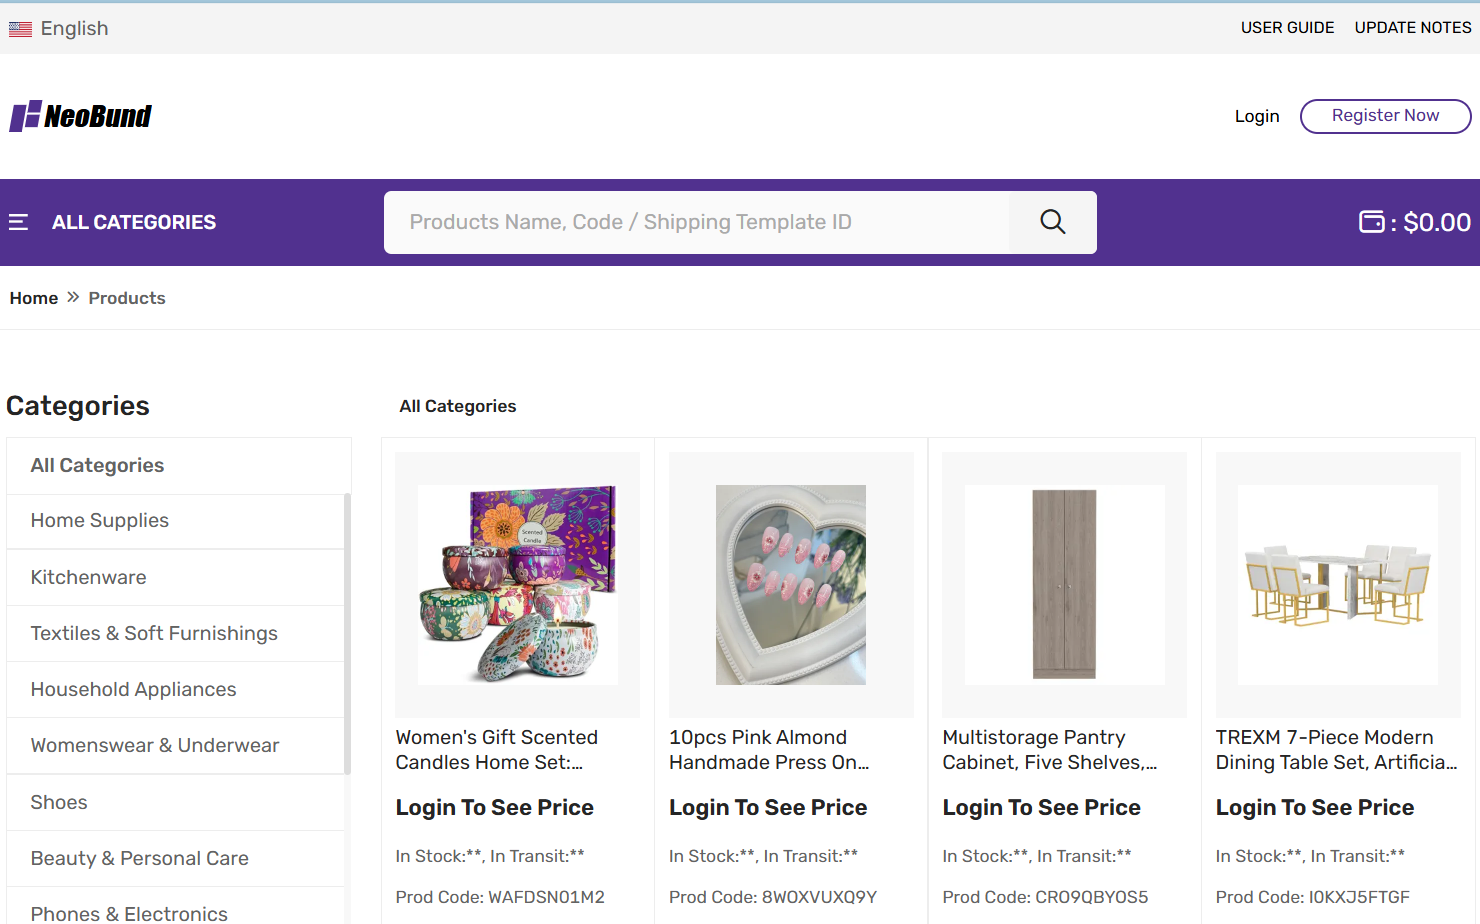Open the pink press-on nails thumbnail
This screenshot has height=924, width=1480.
(790, 585)
